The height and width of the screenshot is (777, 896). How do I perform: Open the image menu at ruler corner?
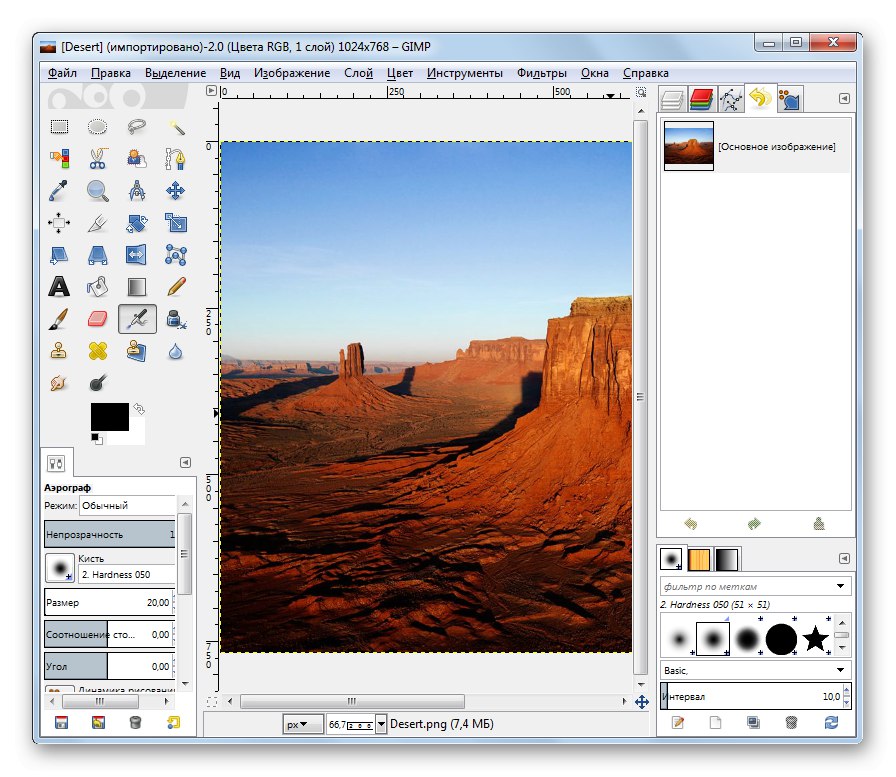pyautogui.click(x=211, y=91)
